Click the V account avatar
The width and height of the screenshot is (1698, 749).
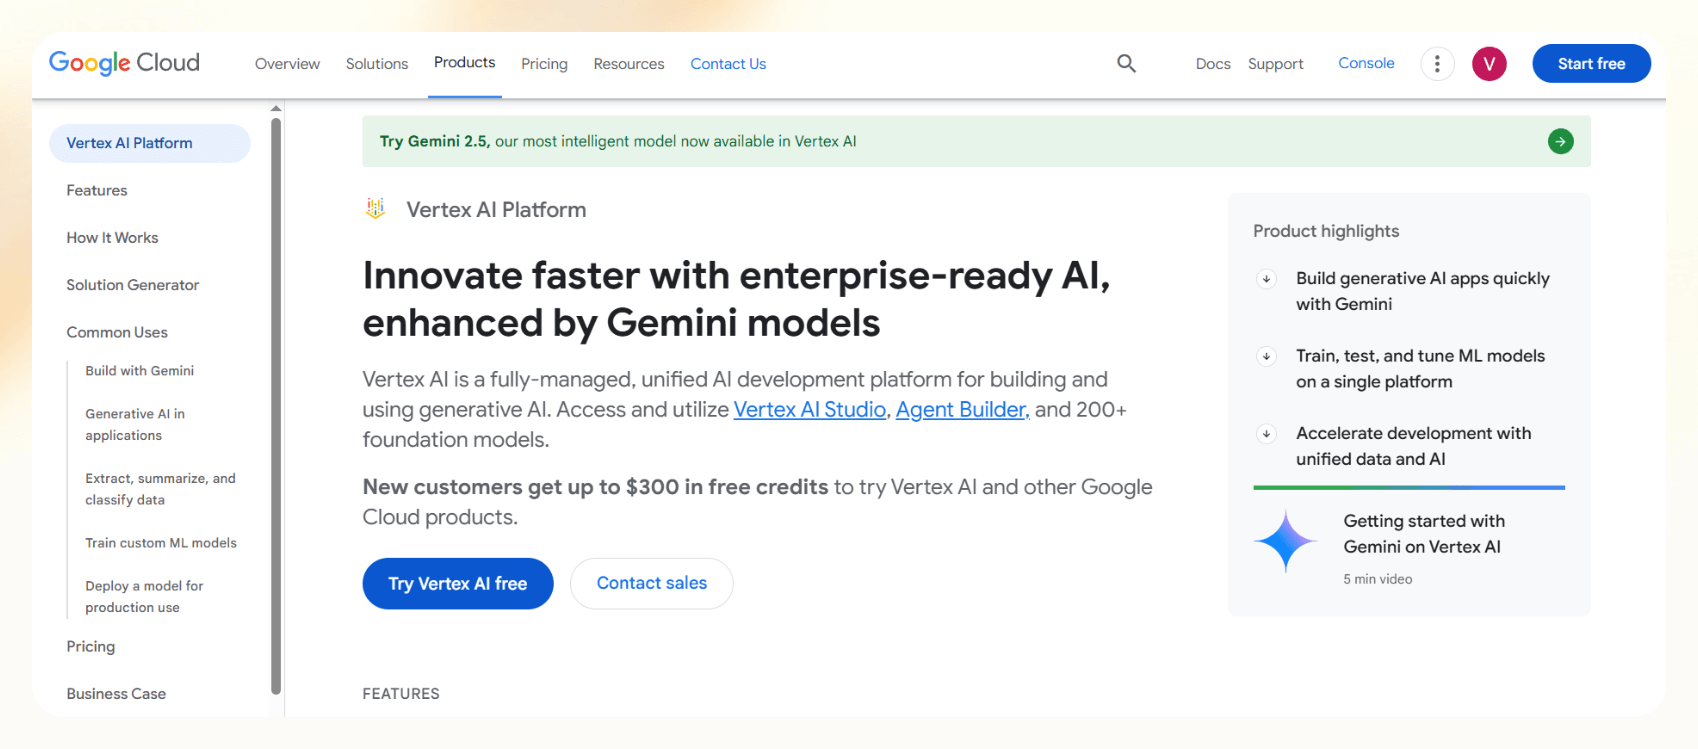tap(1489, 63)
